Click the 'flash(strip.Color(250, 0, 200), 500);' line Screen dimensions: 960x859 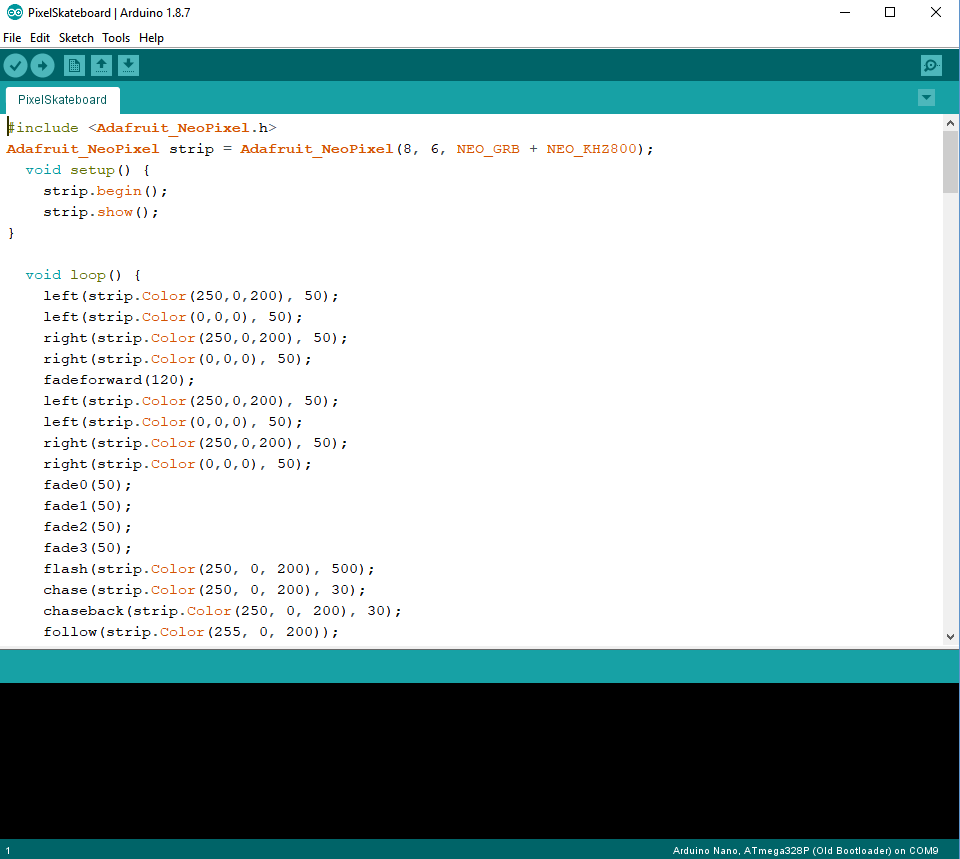[x=209, y=569]
